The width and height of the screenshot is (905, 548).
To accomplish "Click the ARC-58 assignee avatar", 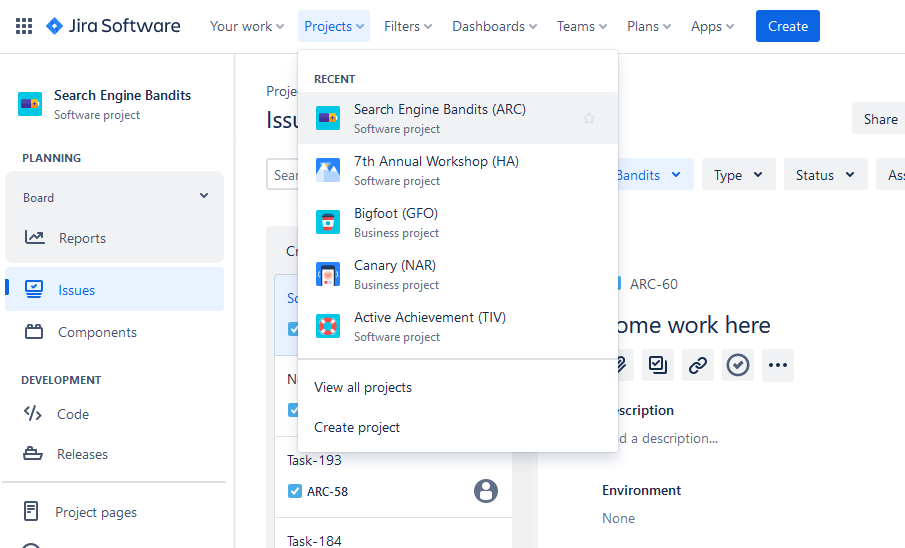I will [486, 491].
